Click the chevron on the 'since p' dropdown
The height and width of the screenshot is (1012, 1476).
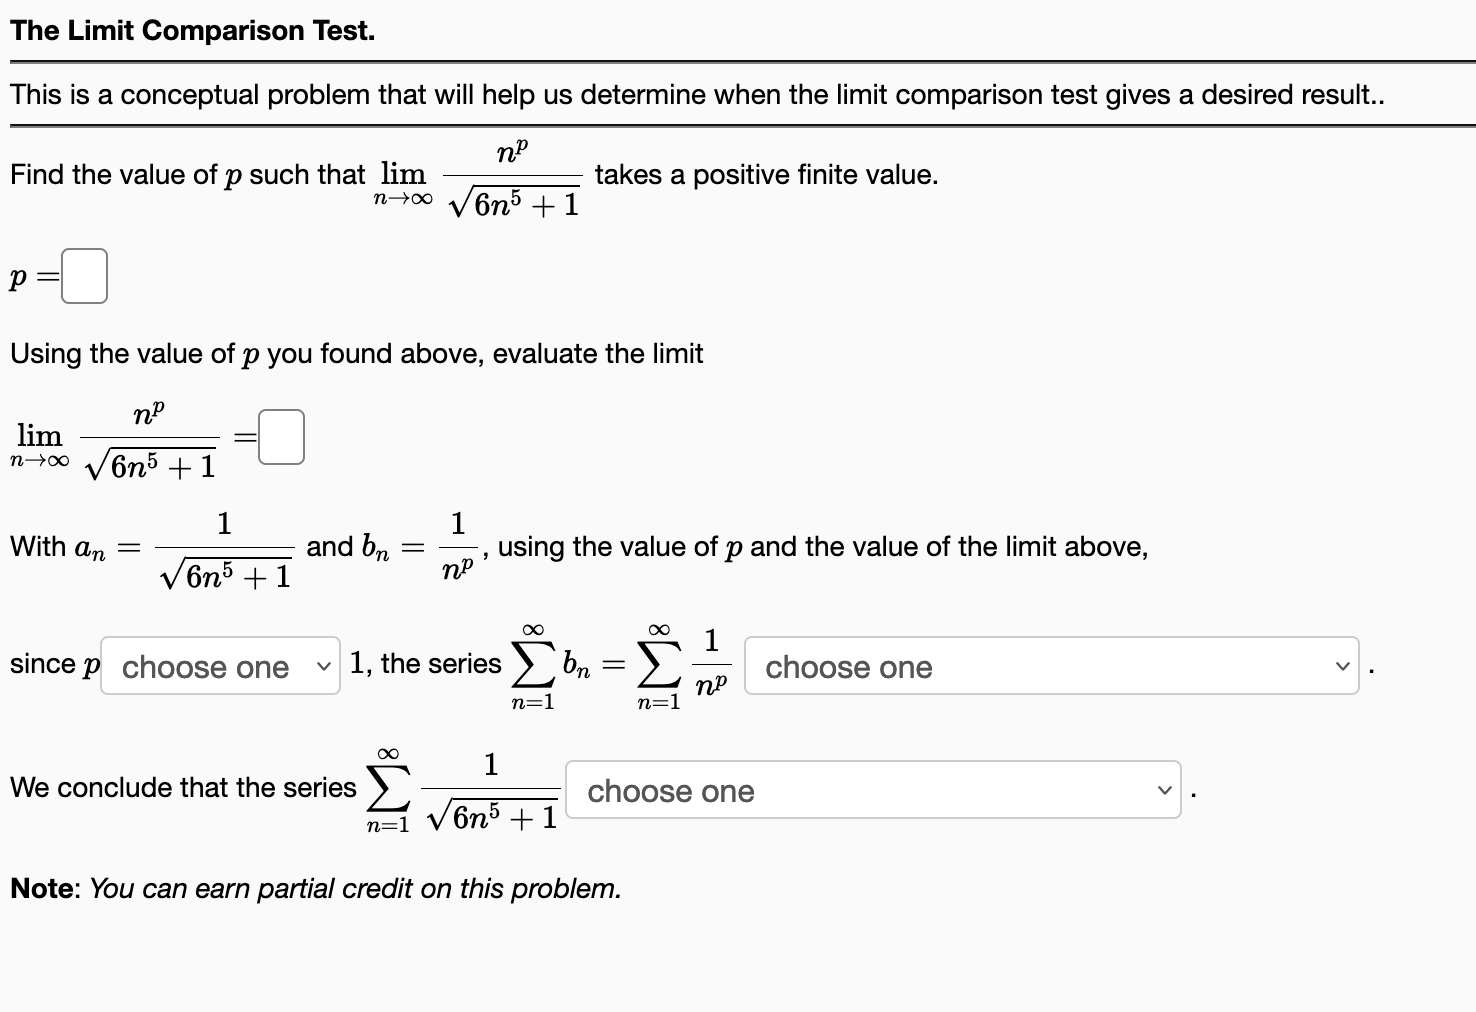pos(322,666)
